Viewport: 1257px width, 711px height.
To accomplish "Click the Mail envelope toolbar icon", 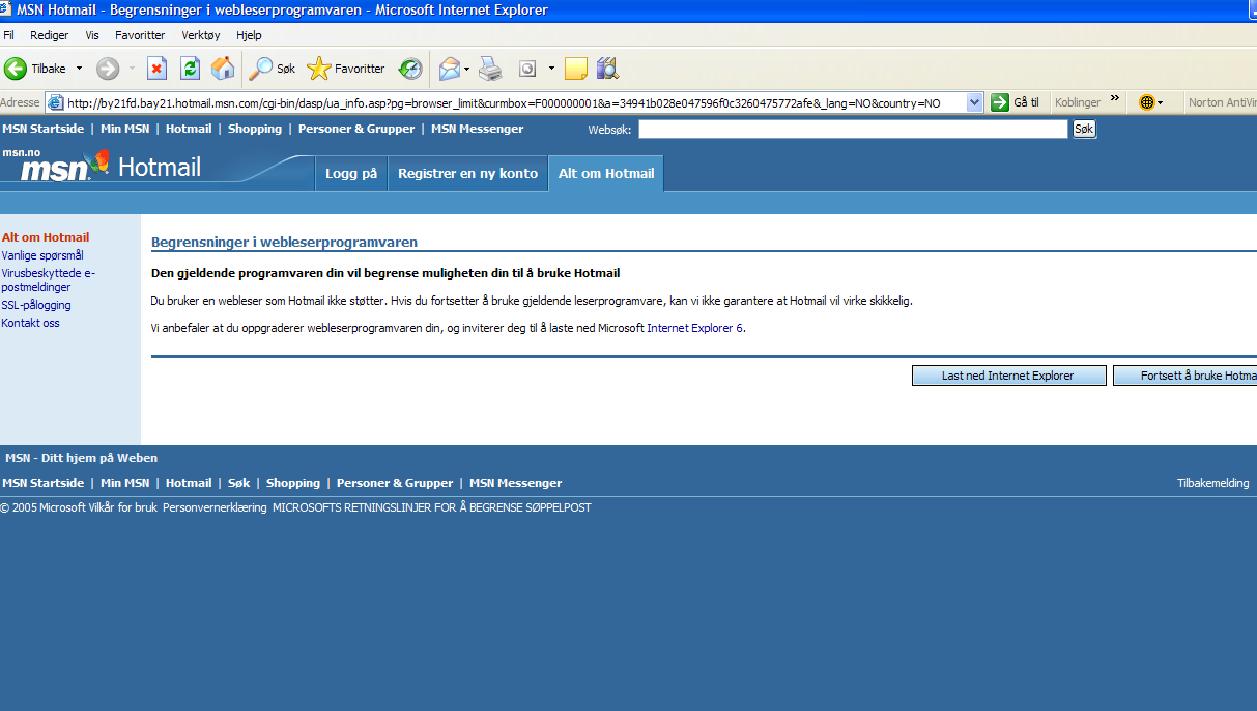I will 450,69.
